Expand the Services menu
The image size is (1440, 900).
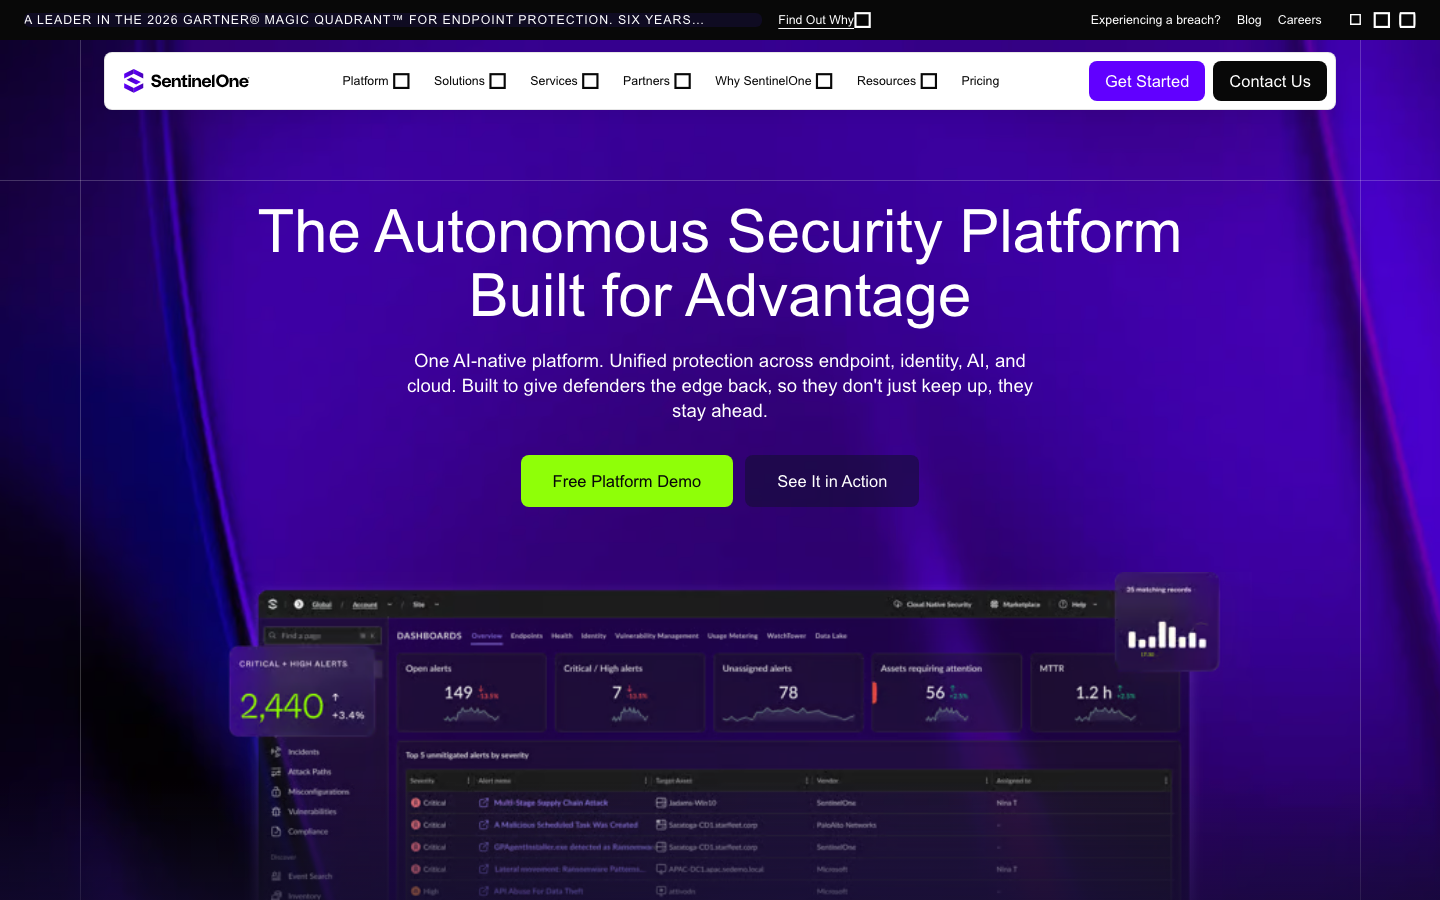coord(564,81)
